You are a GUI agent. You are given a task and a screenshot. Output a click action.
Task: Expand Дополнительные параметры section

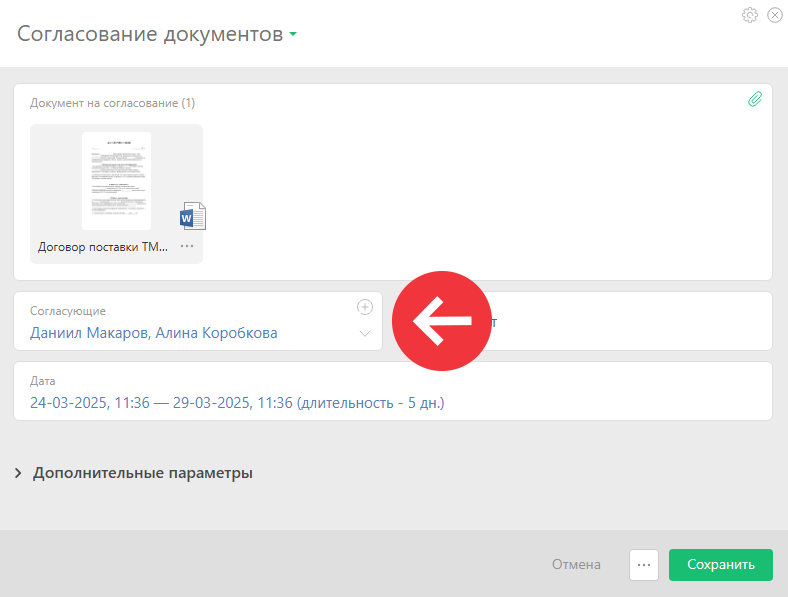pos(134,473)
